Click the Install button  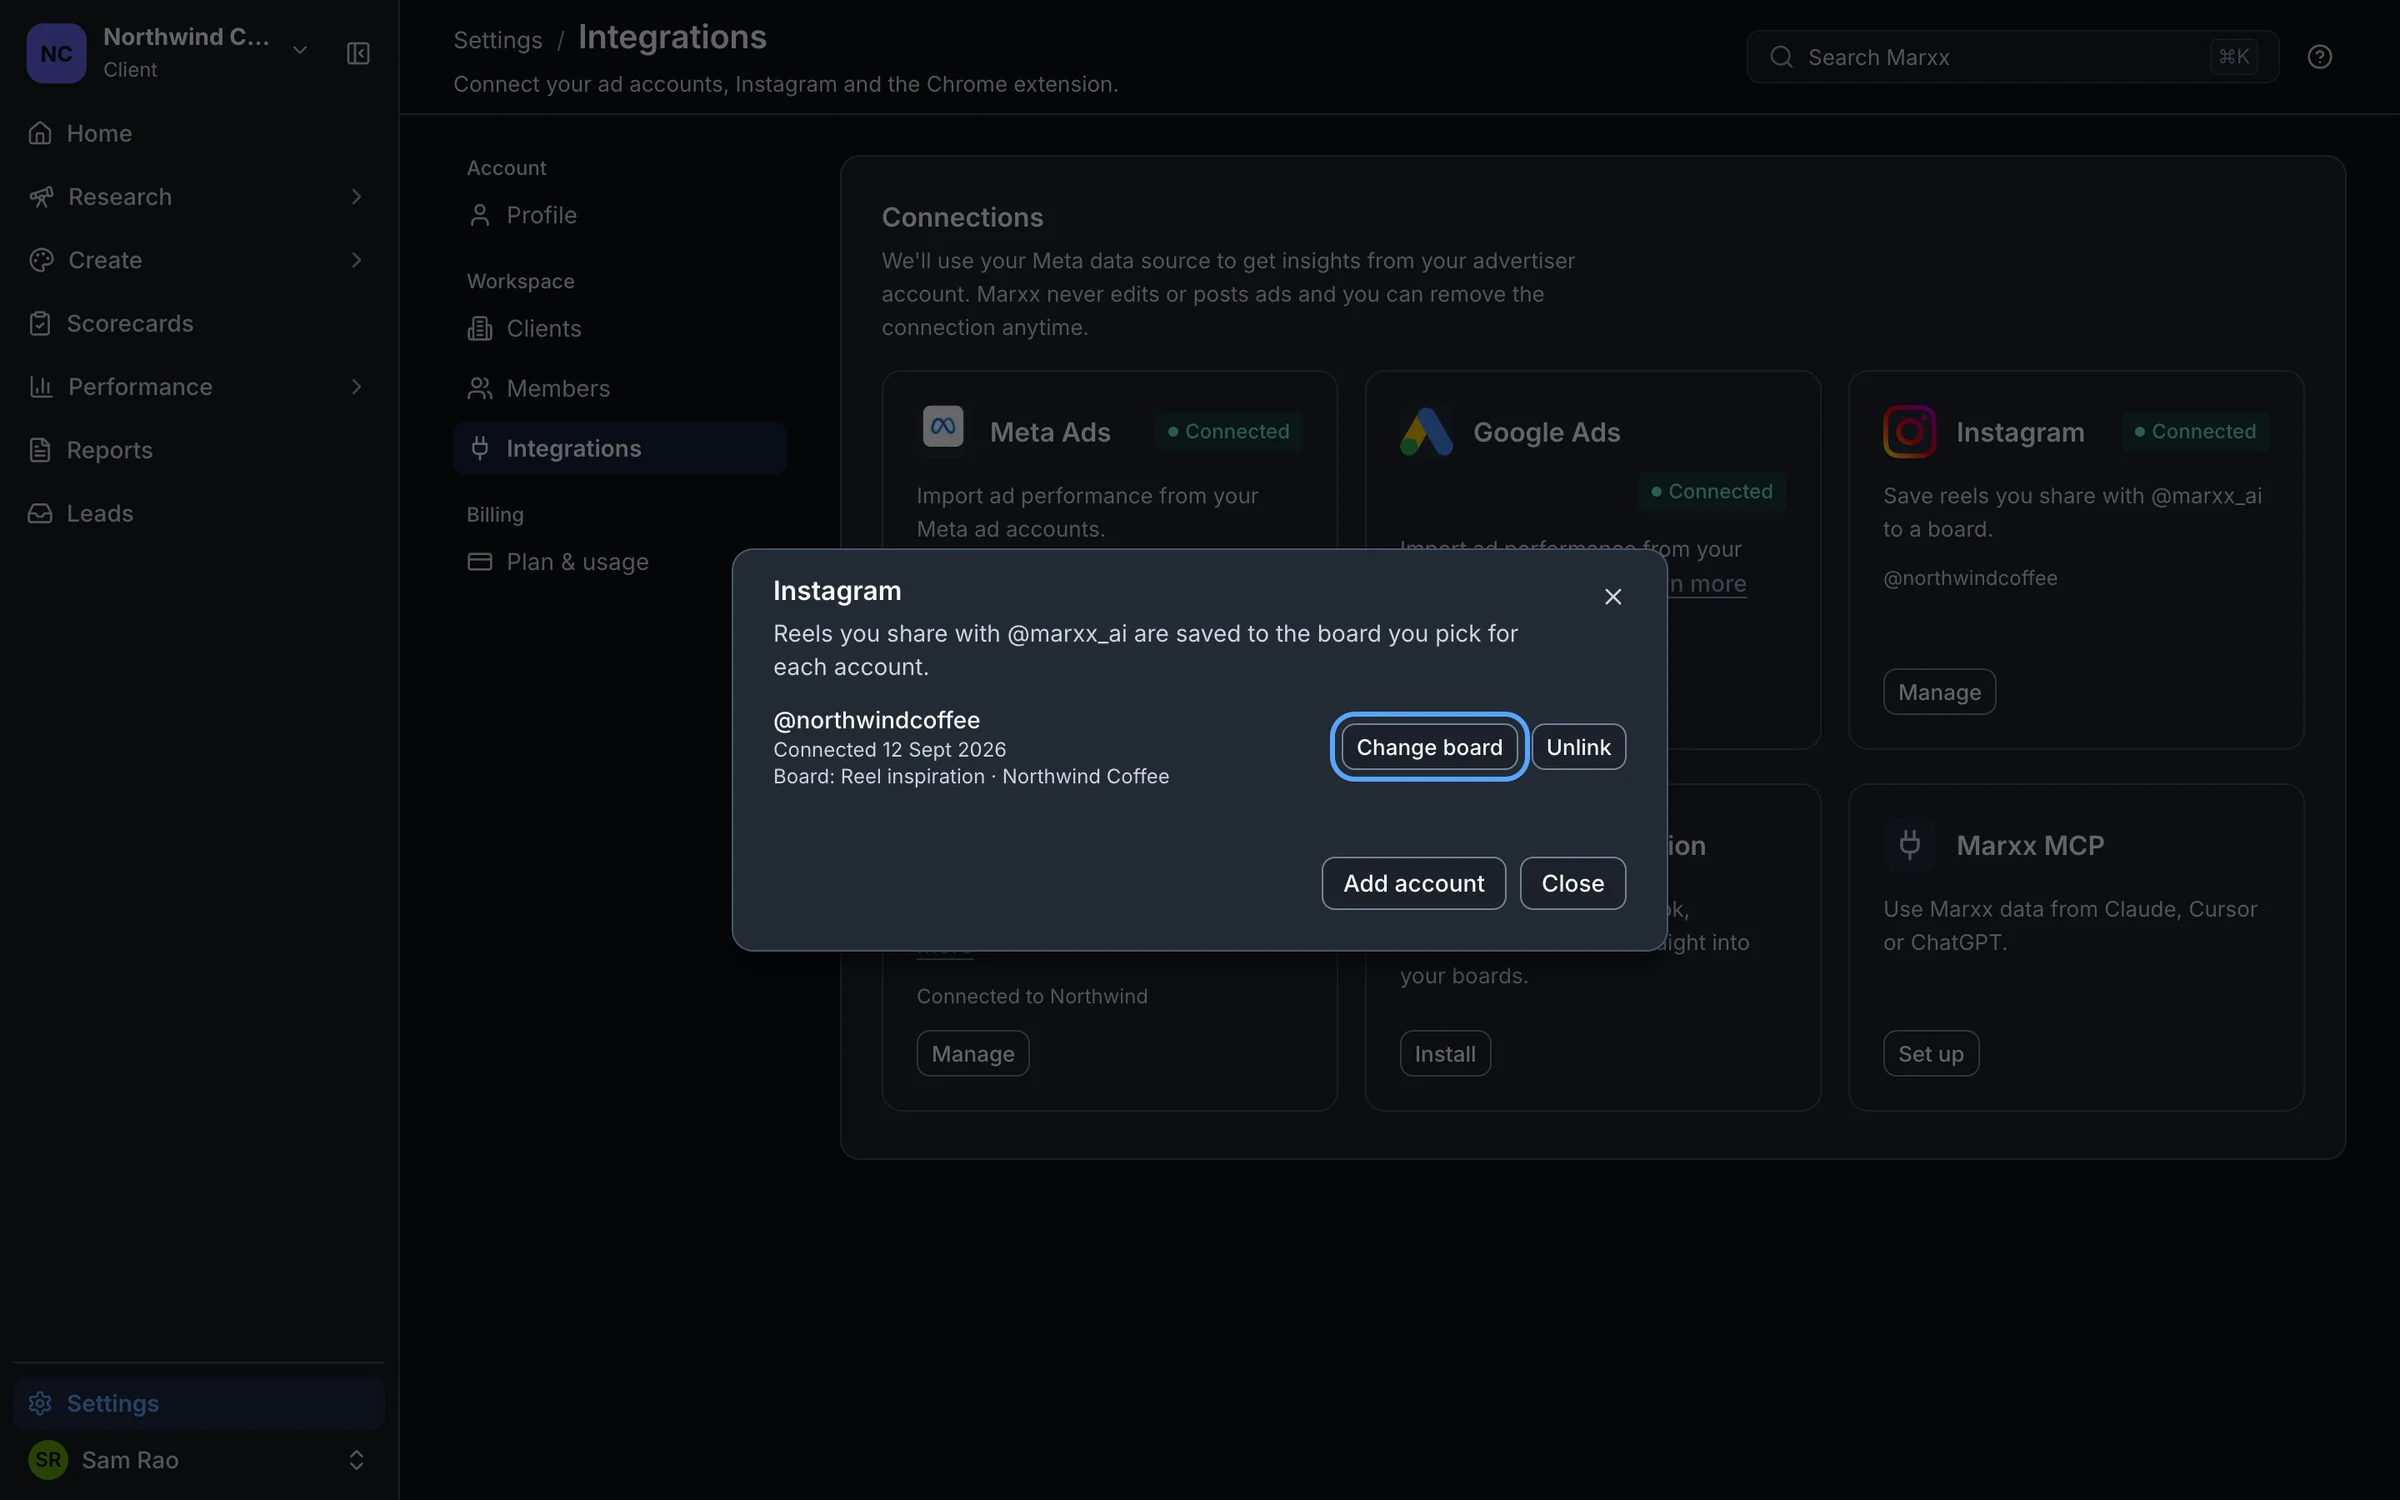click(1445, 1054)
